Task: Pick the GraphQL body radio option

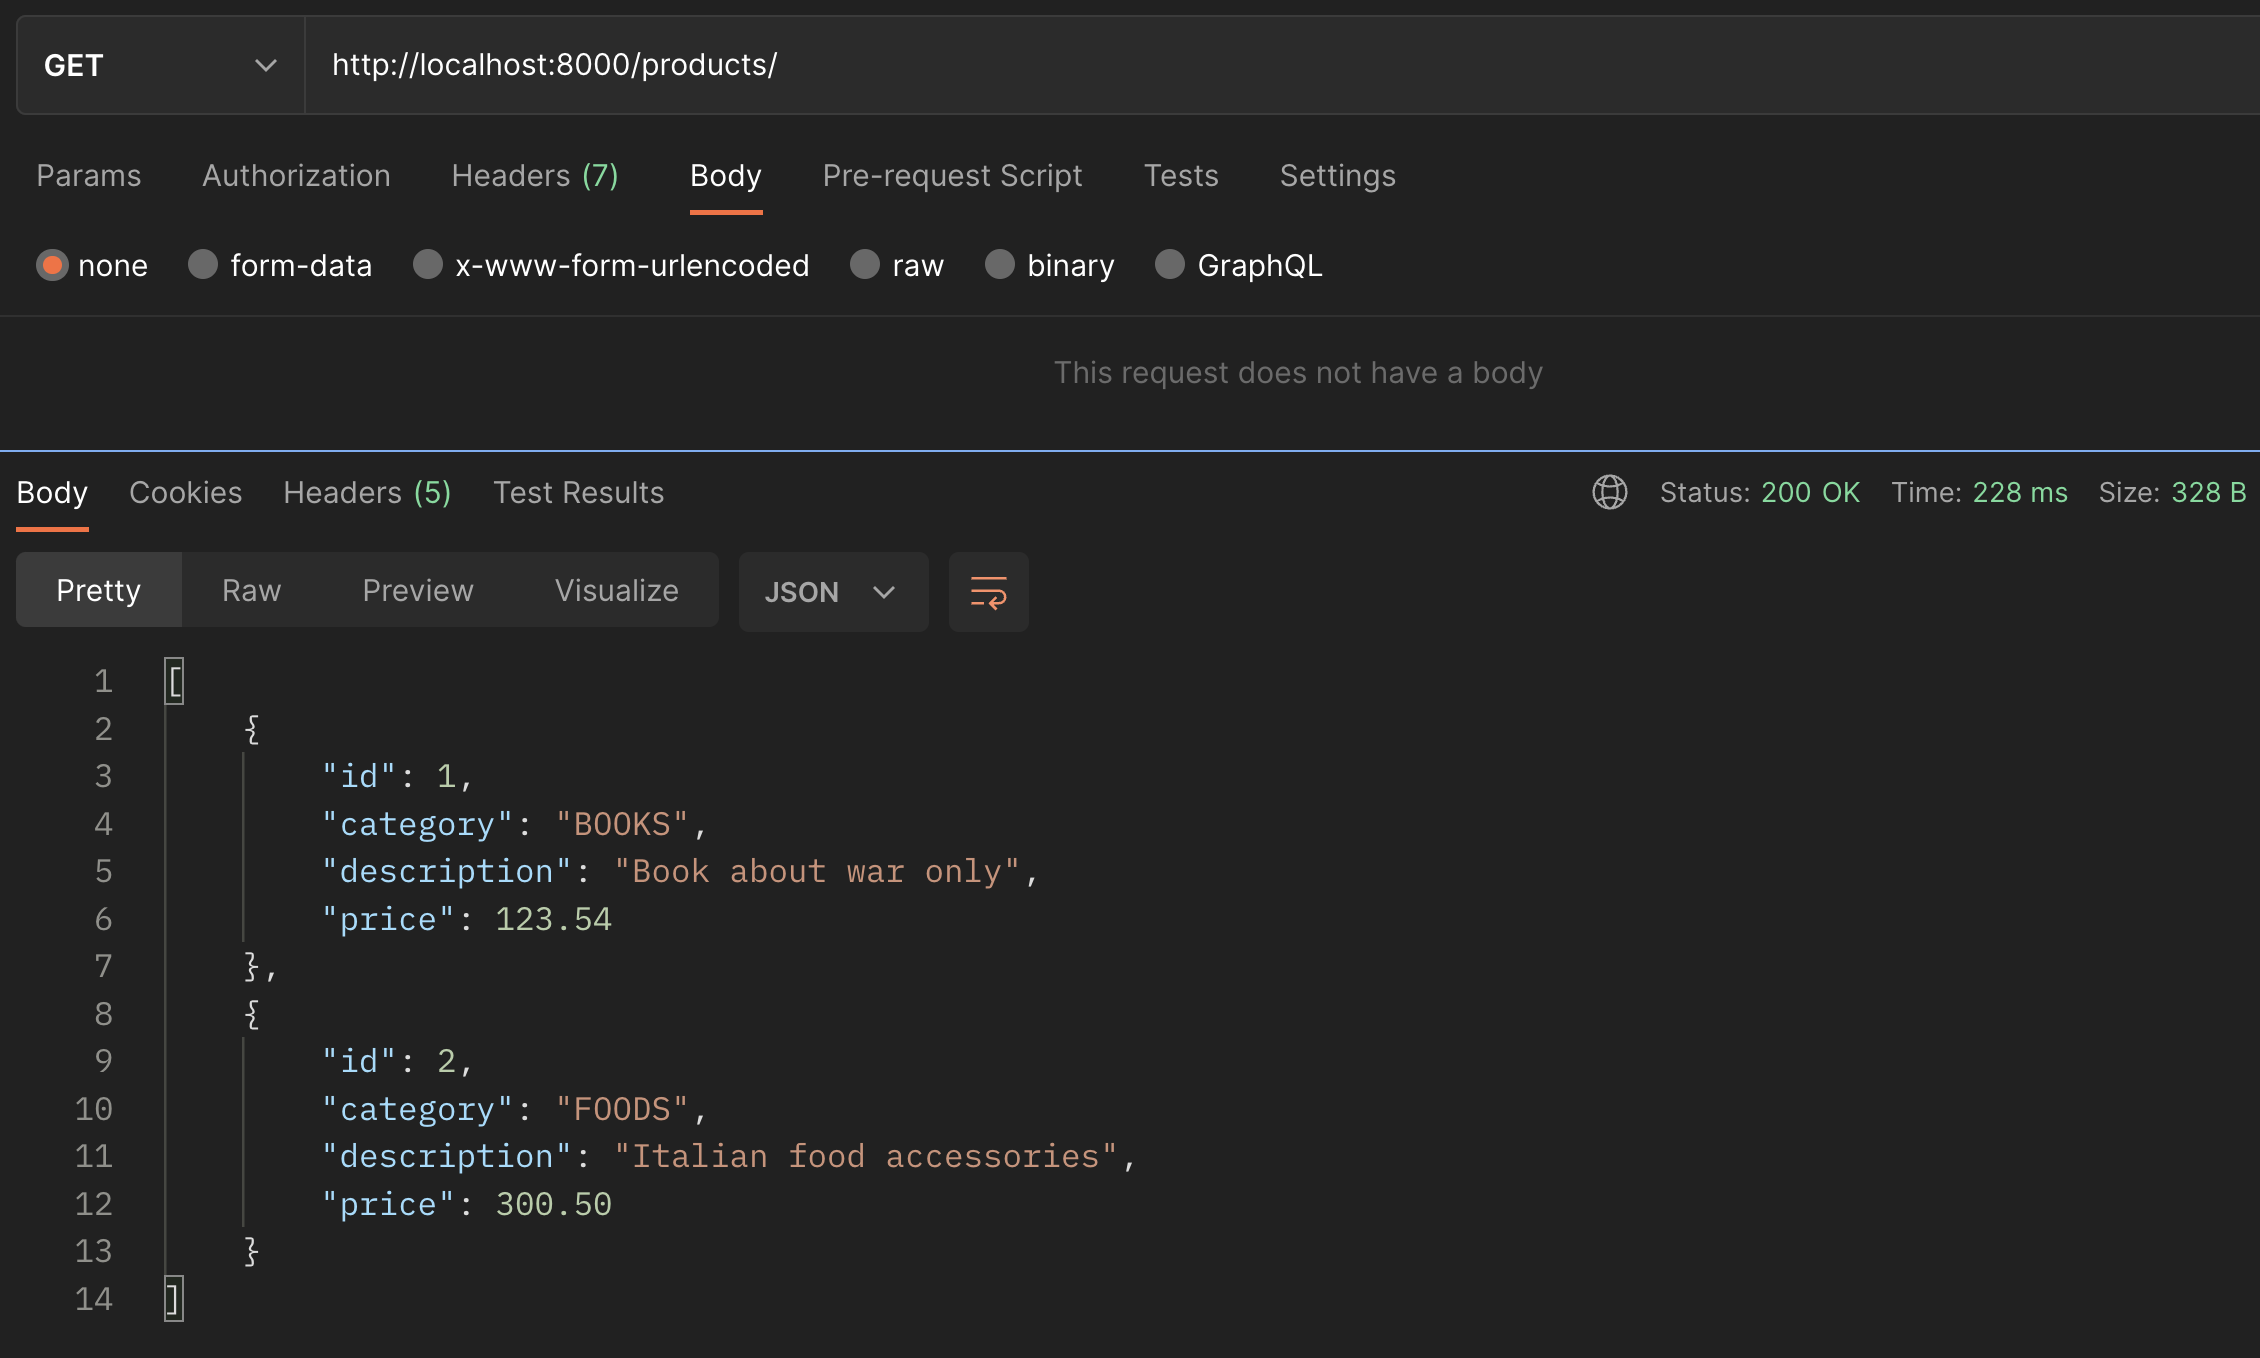Action: coord(1170,265)
